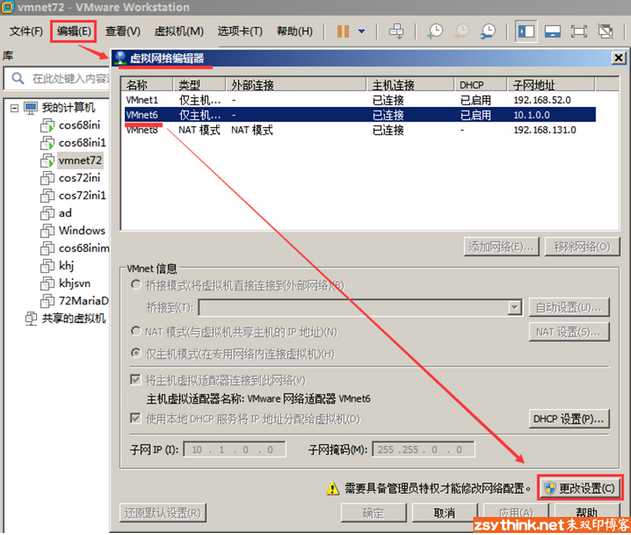This screenshot has width=631, height=535.
Task: Click the 自动设置(U) button
Action: [568, 308]
